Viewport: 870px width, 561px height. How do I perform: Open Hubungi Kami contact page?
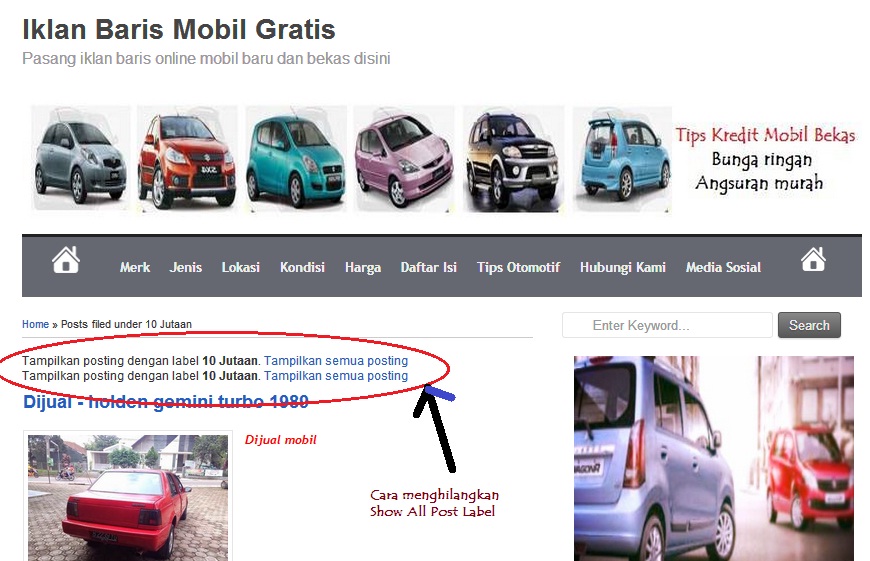(x=623, y=267)
